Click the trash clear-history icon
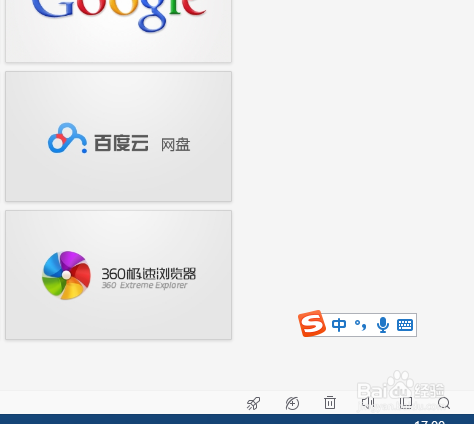This screenshot has height=424, width=474. tap(330, 403)
